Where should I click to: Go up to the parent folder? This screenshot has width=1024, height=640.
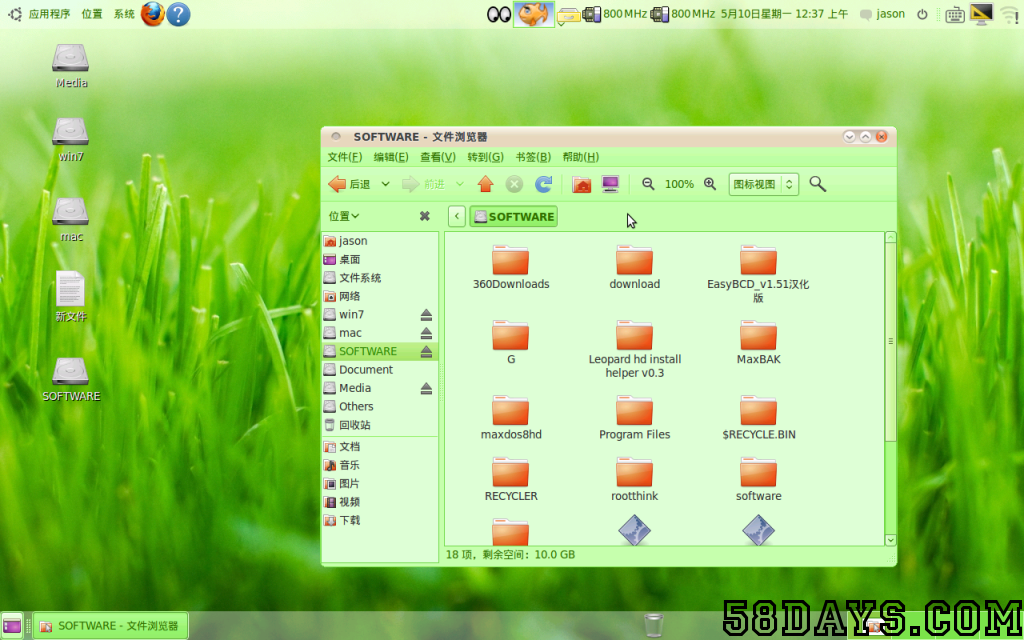pyautogui.click(x=486, y=184)
